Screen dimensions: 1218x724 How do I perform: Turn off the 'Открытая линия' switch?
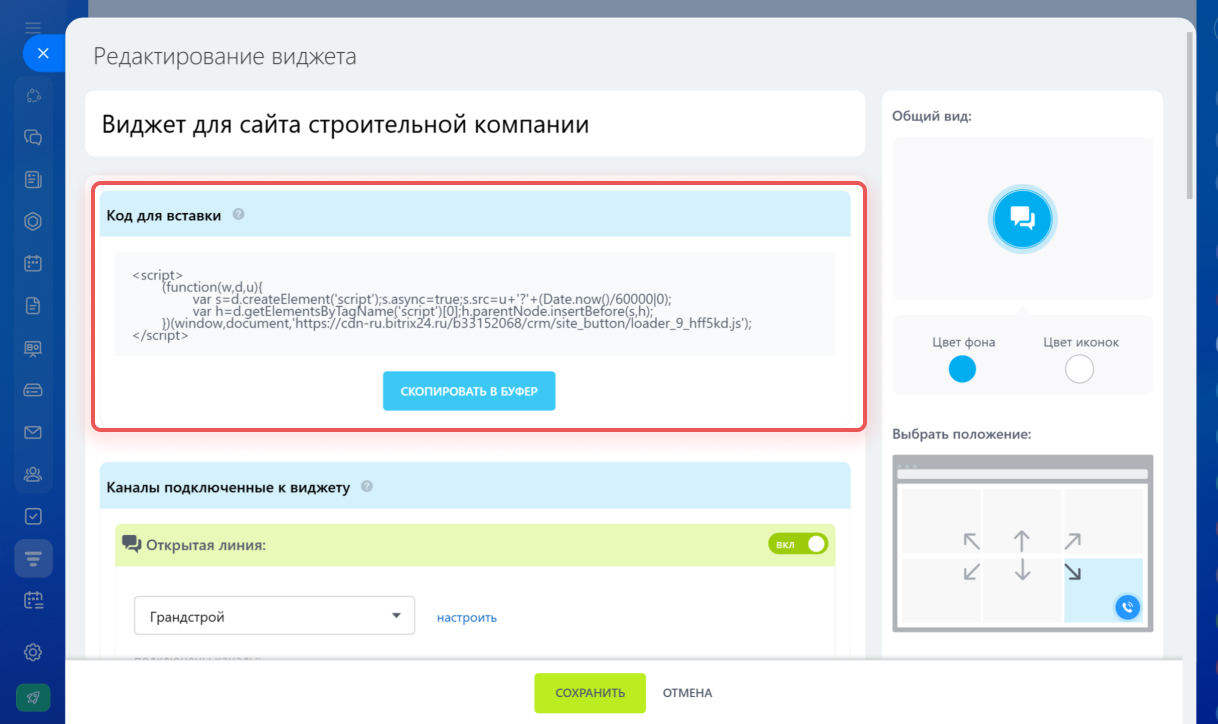click(798, 544)
